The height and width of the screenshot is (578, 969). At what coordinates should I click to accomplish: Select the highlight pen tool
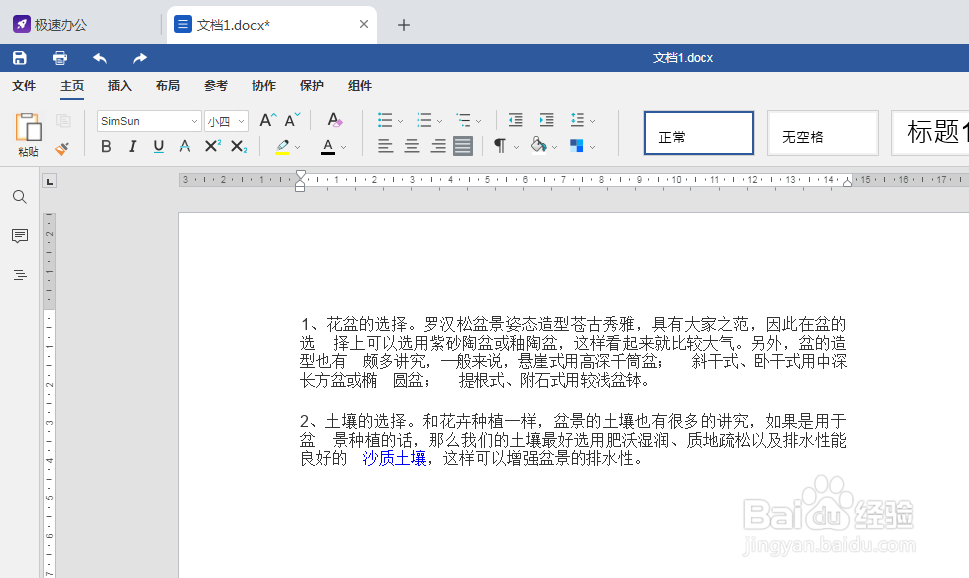point(281,146)
